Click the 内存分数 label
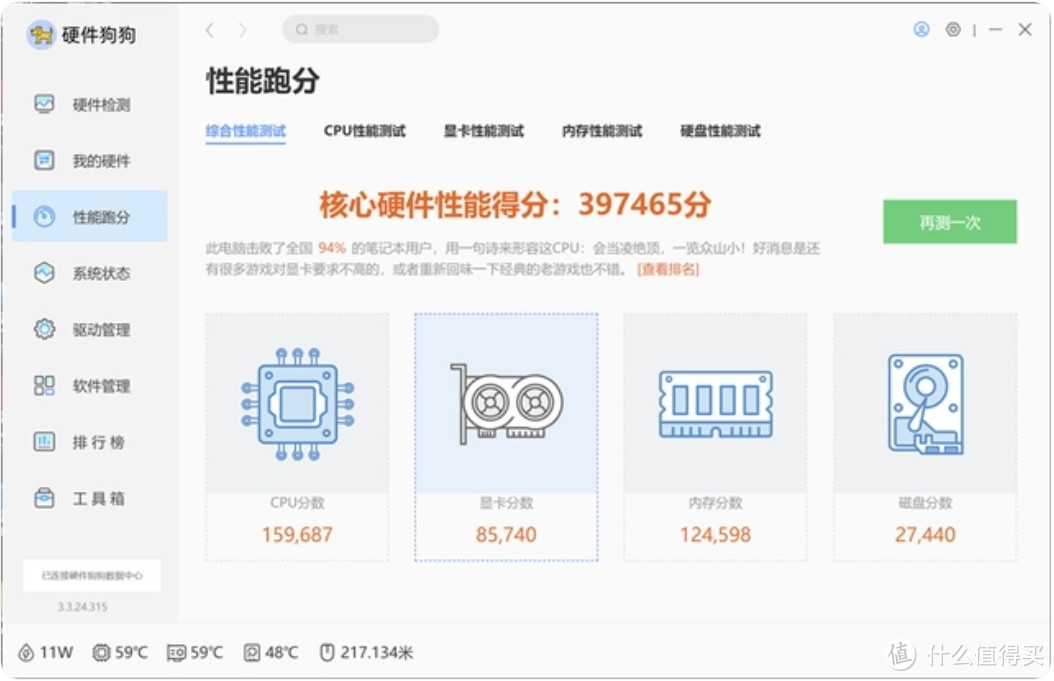The width and height of the screenshot is (1054, 681). tap(715, 503)
